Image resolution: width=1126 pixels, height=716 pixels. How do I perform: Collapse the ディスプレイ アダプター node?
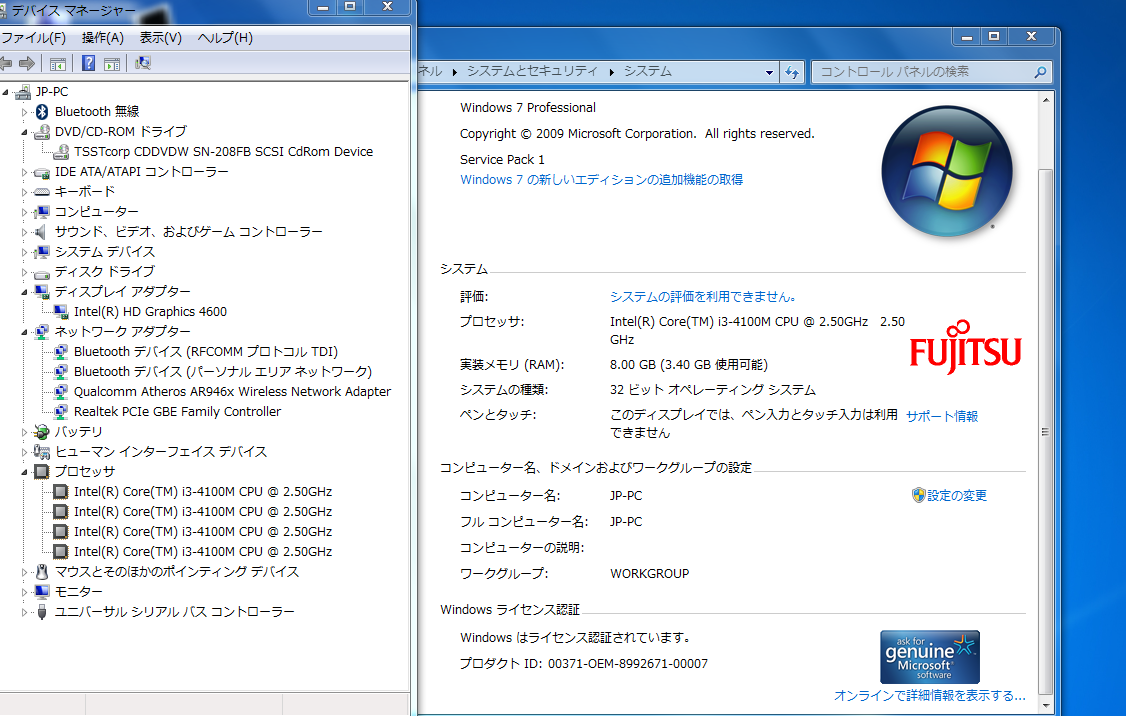pos(24,292)
